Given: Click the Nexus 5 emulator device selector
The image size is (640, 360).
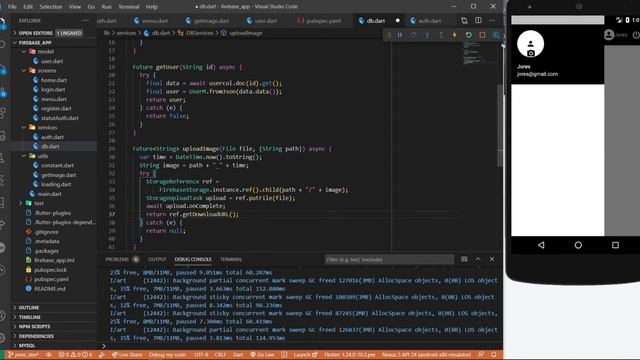Looking at the screenshot, I should point(426,355).
